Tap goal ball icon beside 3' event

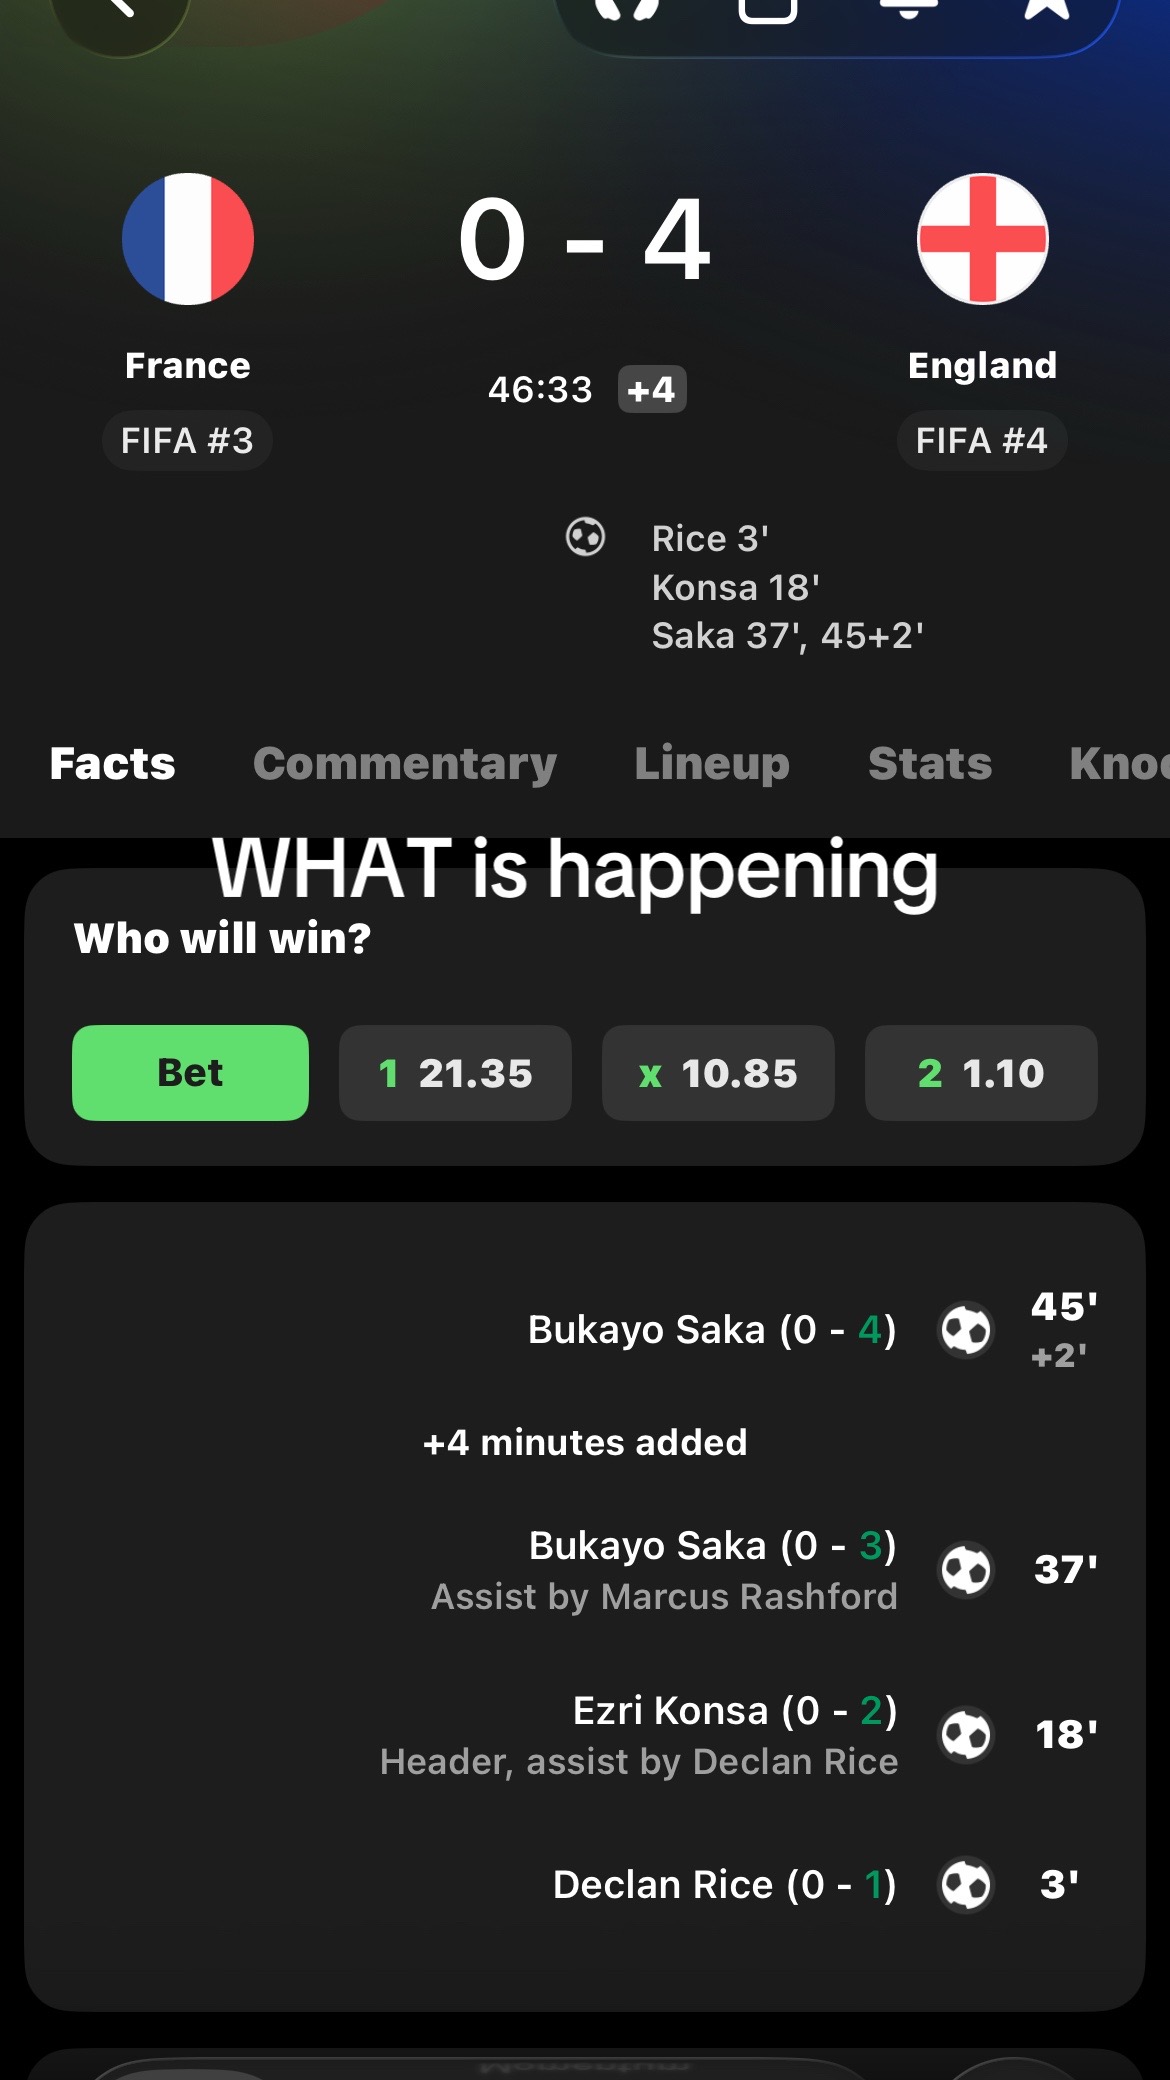966,1885
